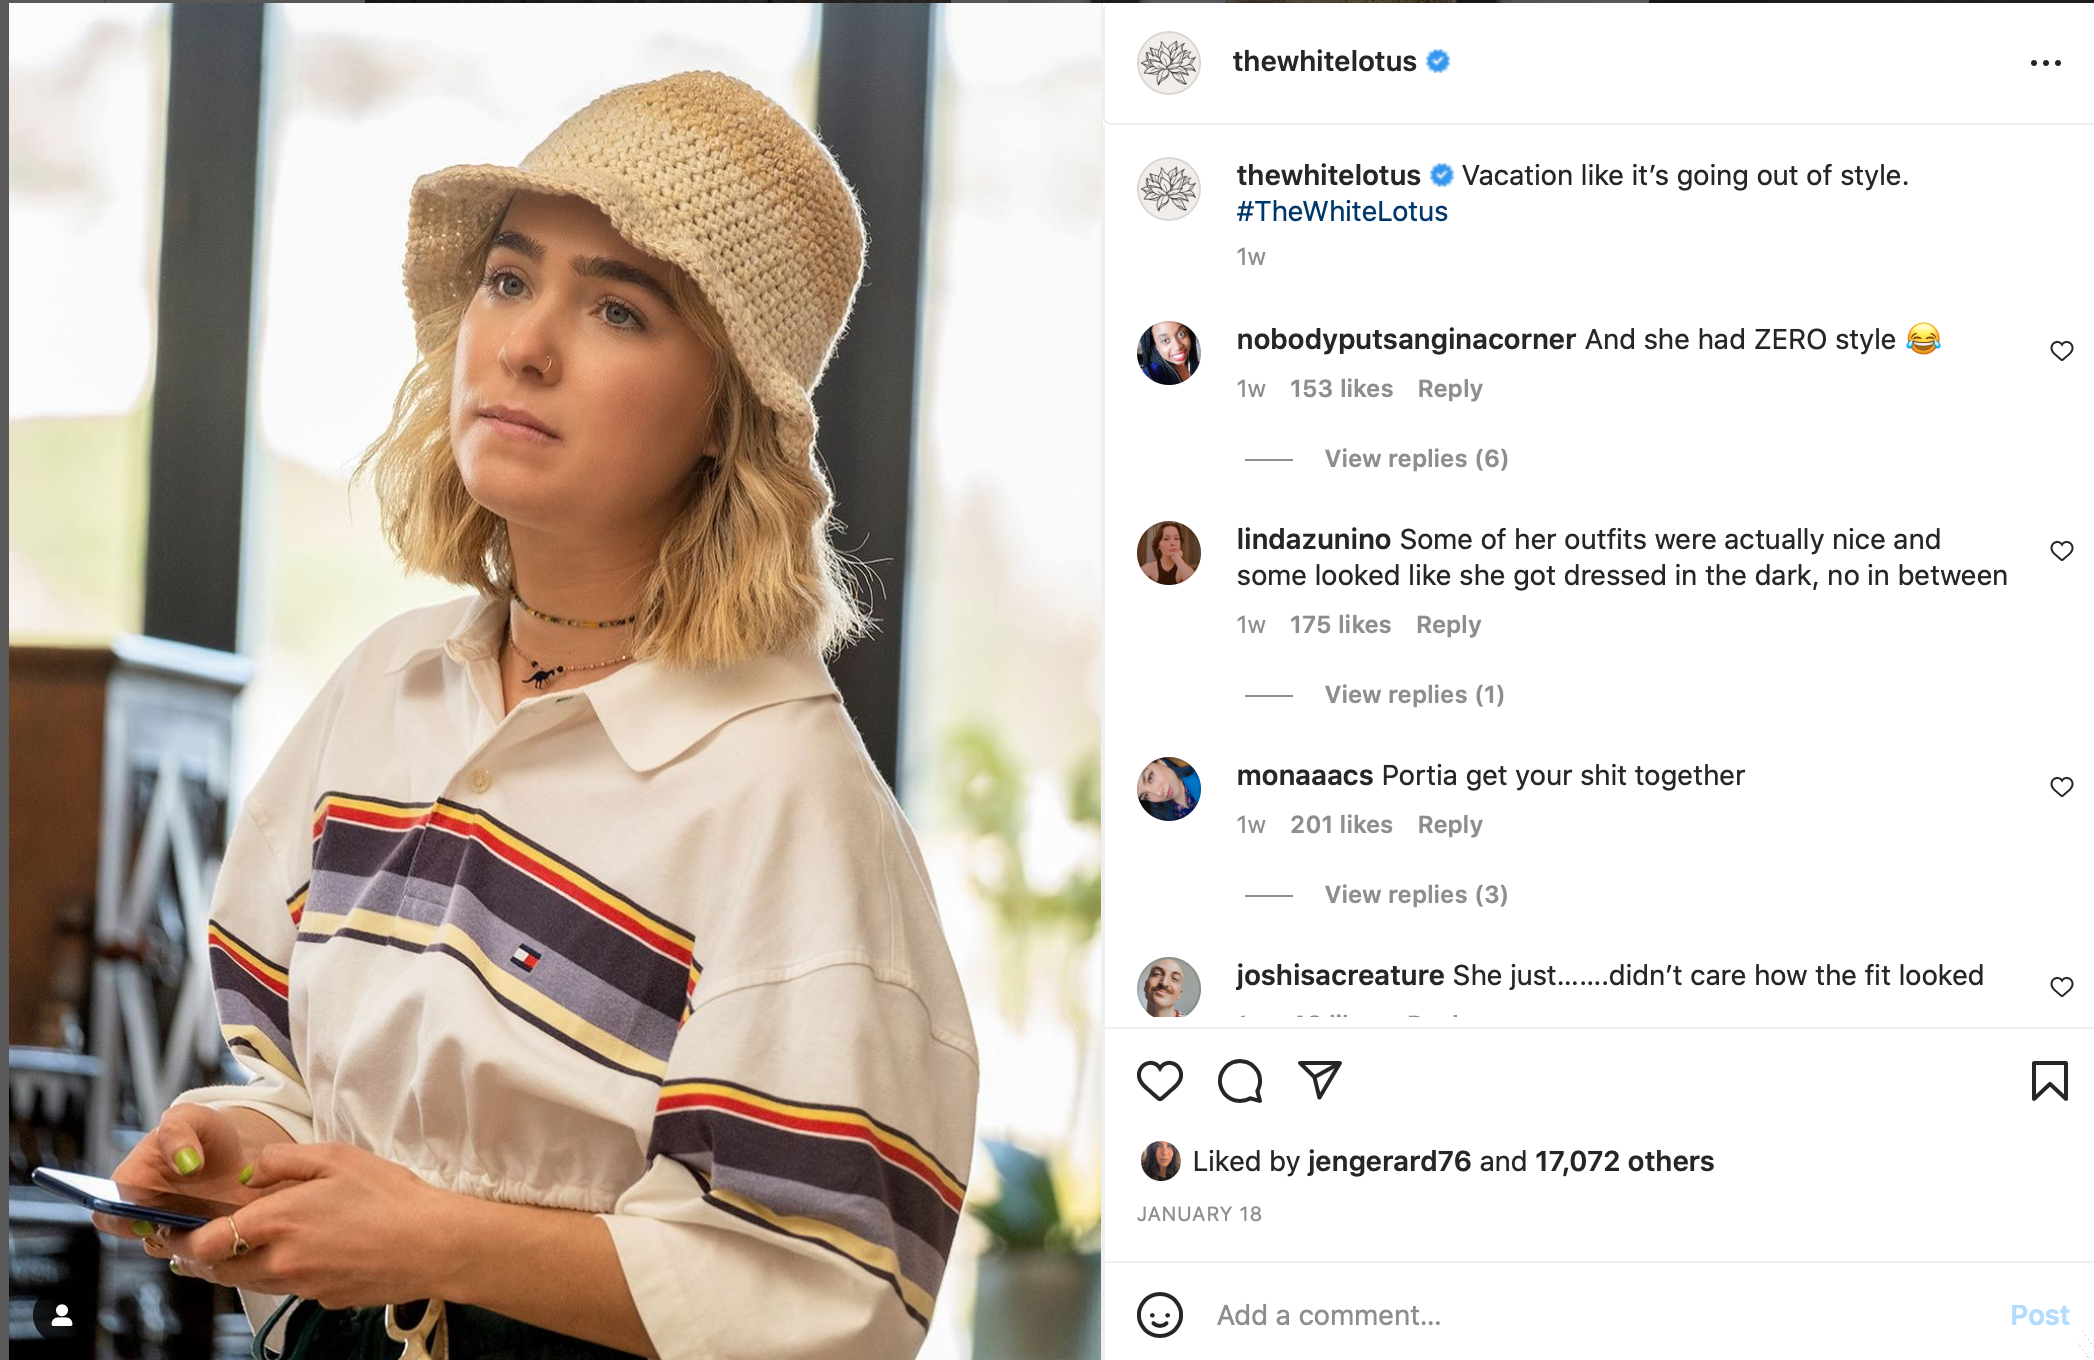Like lindazunino's comment
This screenshot has width=2094, height=1360.
pyautogui.click(x=2061, y=551)
